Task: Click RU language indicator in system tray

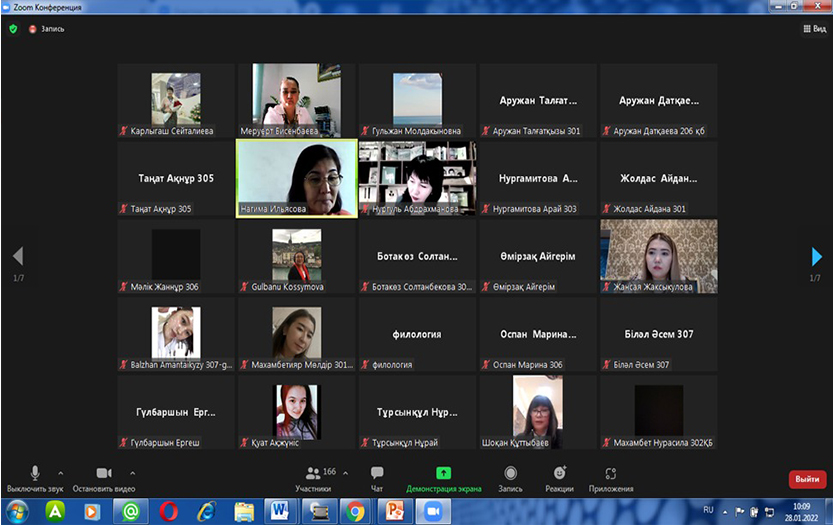Action: pyautogui.click(x=708, y=510)
